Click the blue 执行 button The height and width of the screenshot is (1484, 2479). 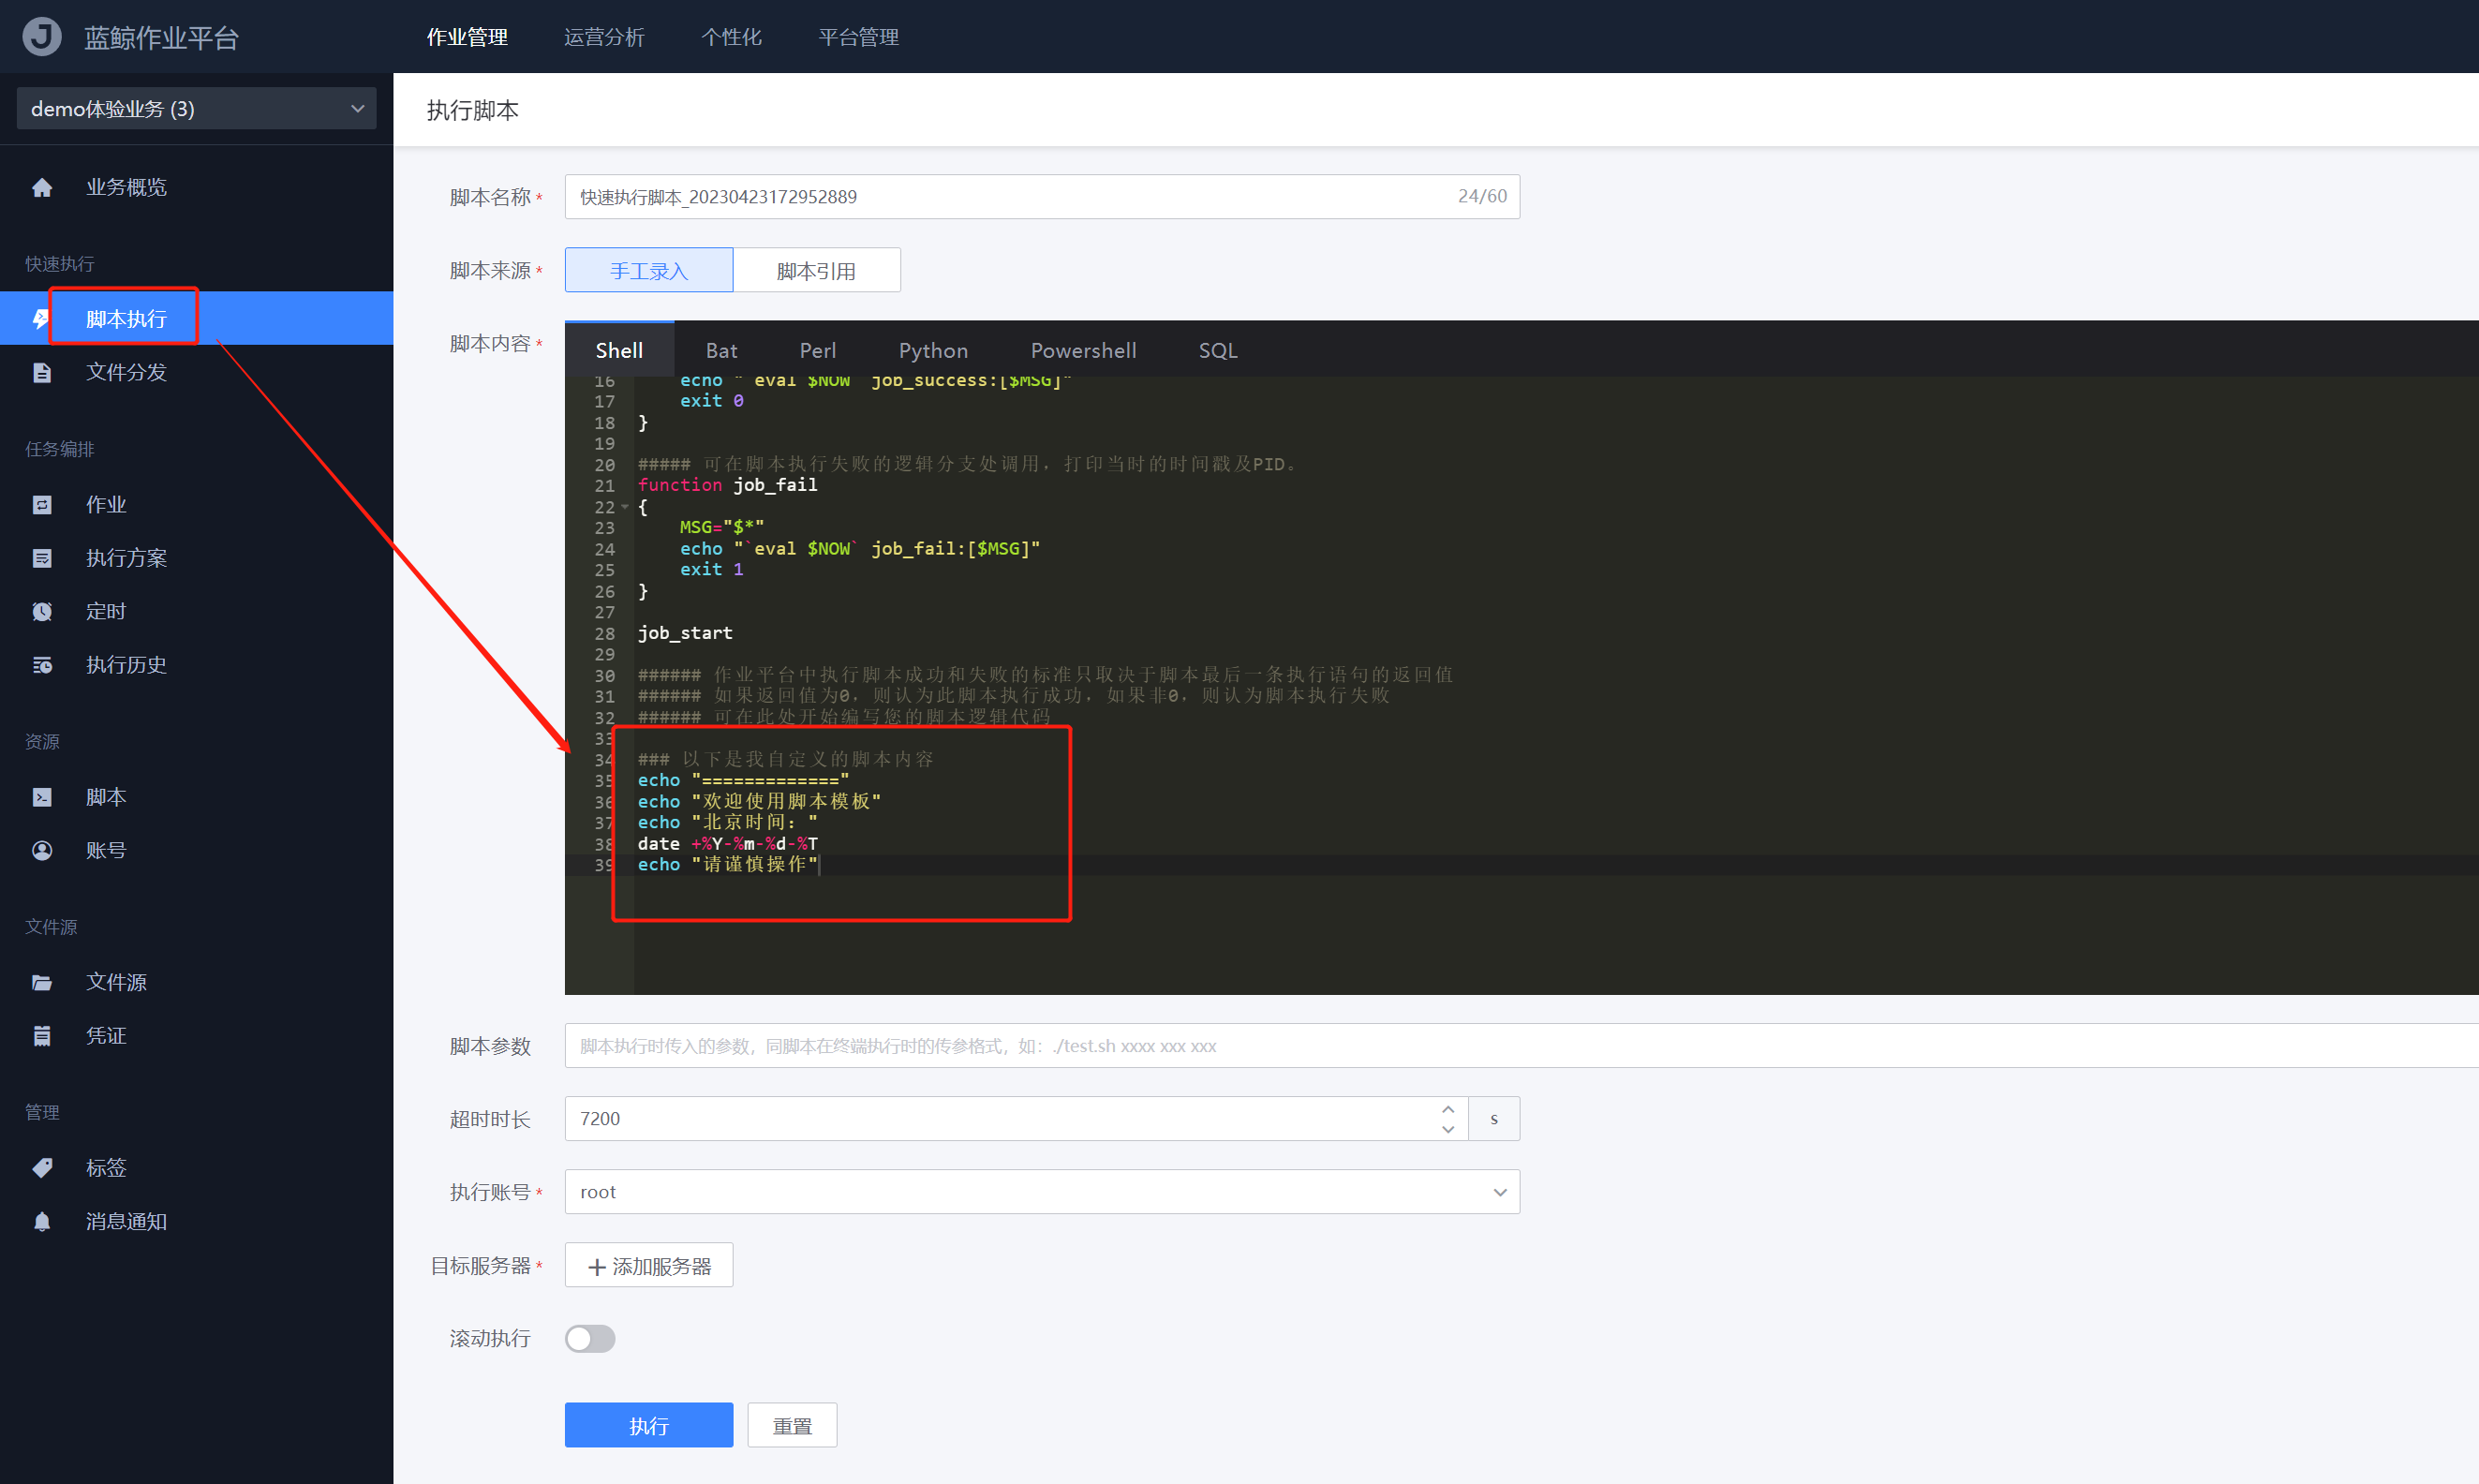[x=649, y=1425]
